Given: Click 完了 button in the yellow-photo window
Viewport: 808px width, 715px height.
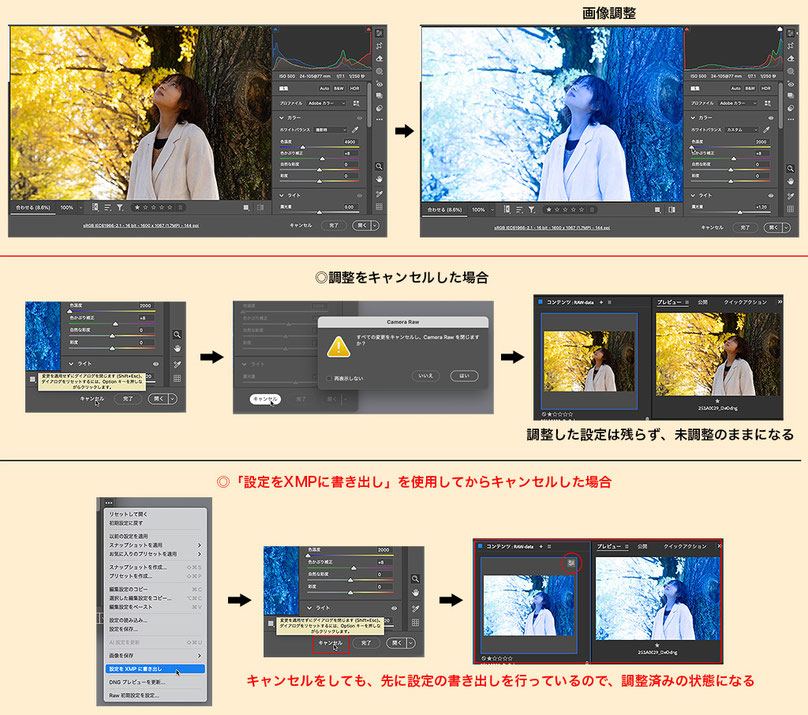Looking at the screenshot, I should [x=334, y=225].
